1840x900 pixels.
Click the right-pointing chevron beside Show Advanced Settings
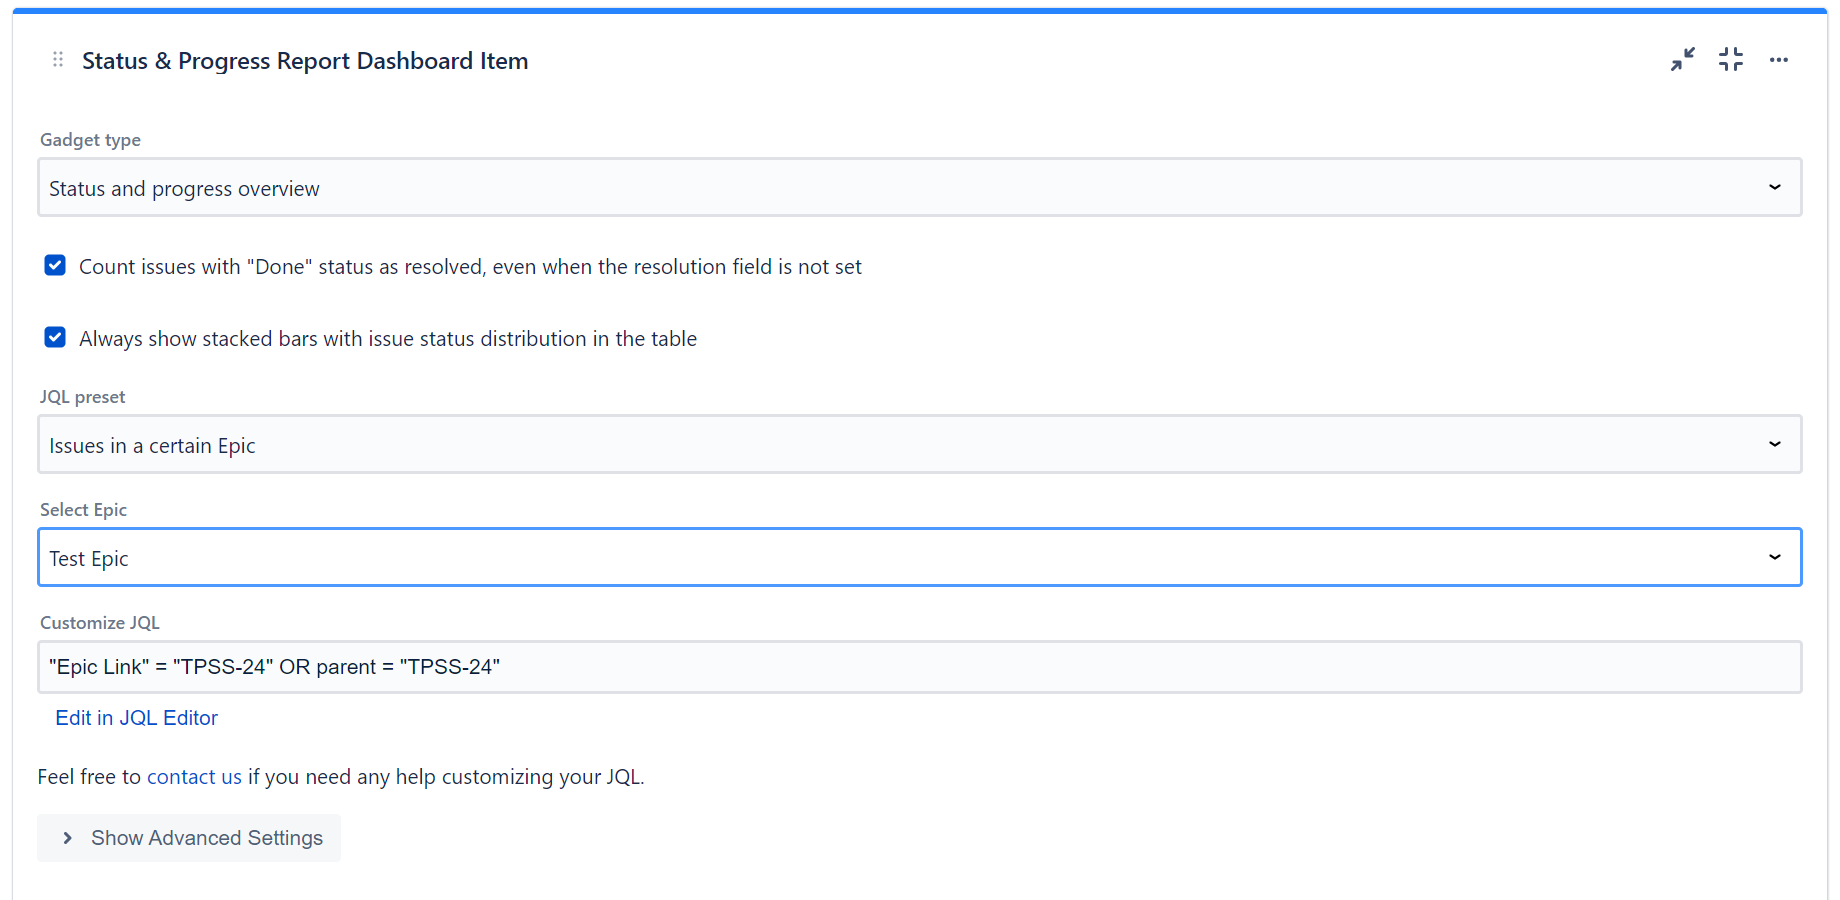(67, 838)
